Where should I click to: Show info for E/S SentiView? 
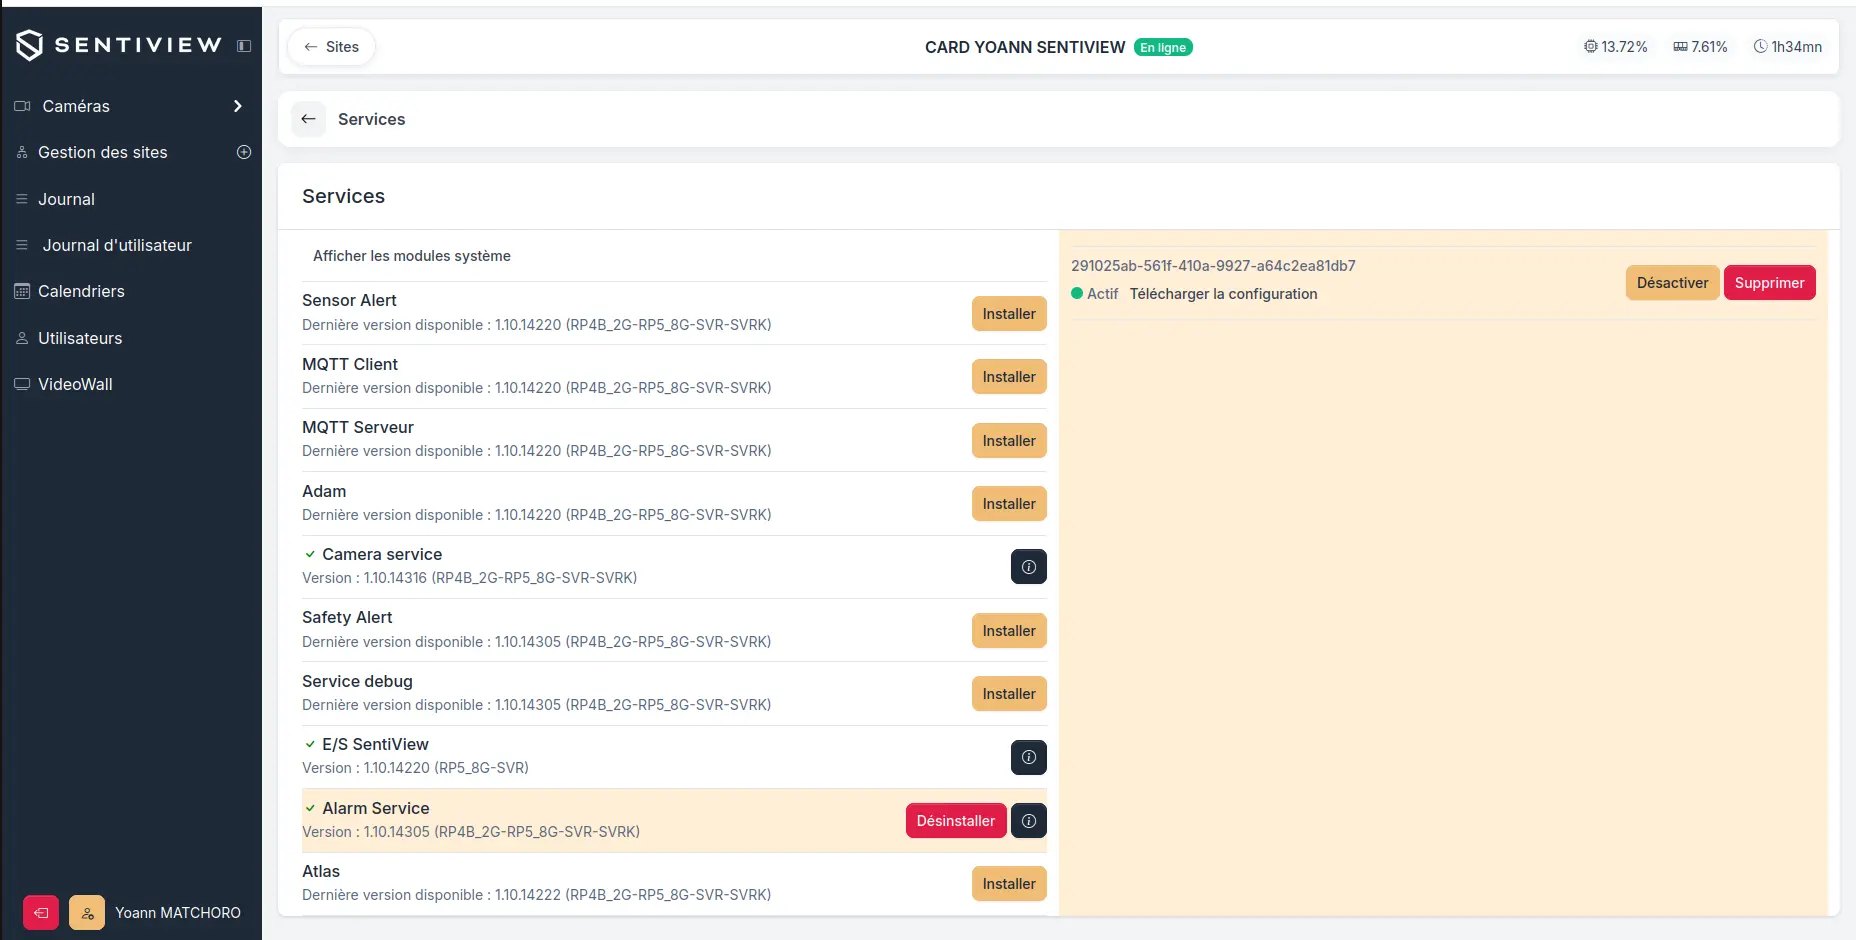click(1029, 758)
